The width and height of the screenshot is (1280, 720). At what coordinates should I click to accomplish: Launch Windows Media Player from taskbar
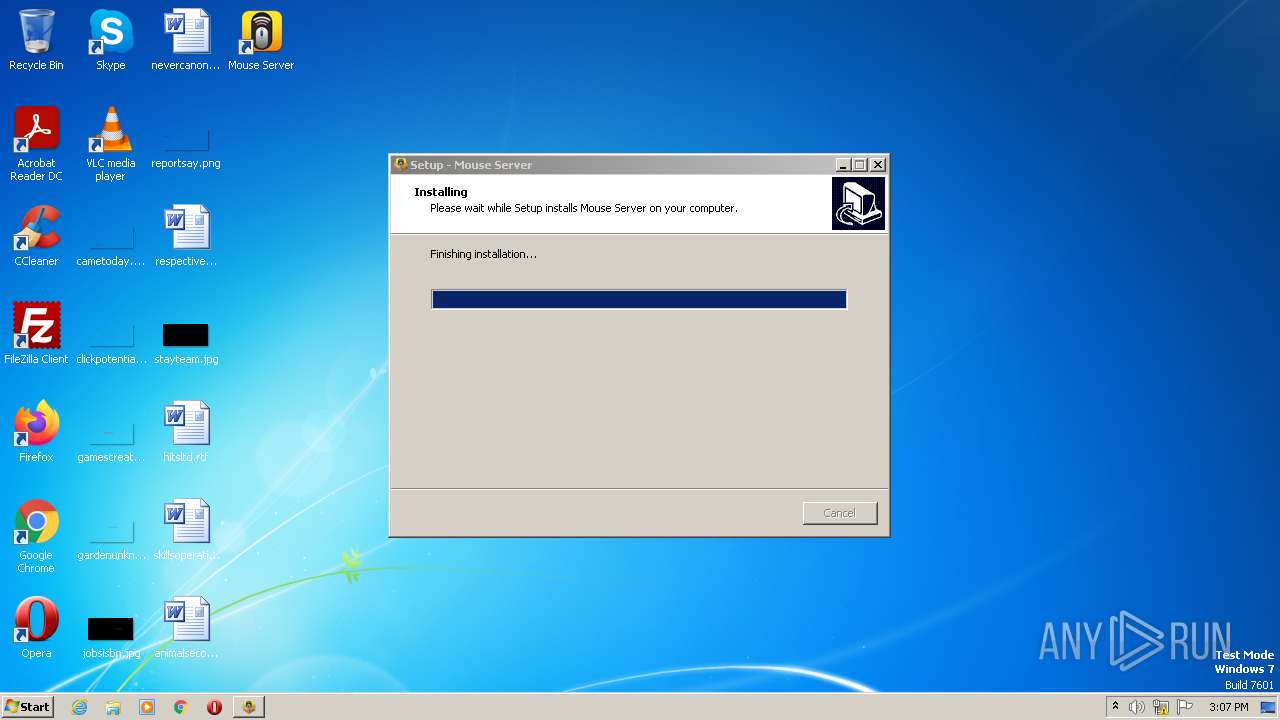(x=147, y=707)
